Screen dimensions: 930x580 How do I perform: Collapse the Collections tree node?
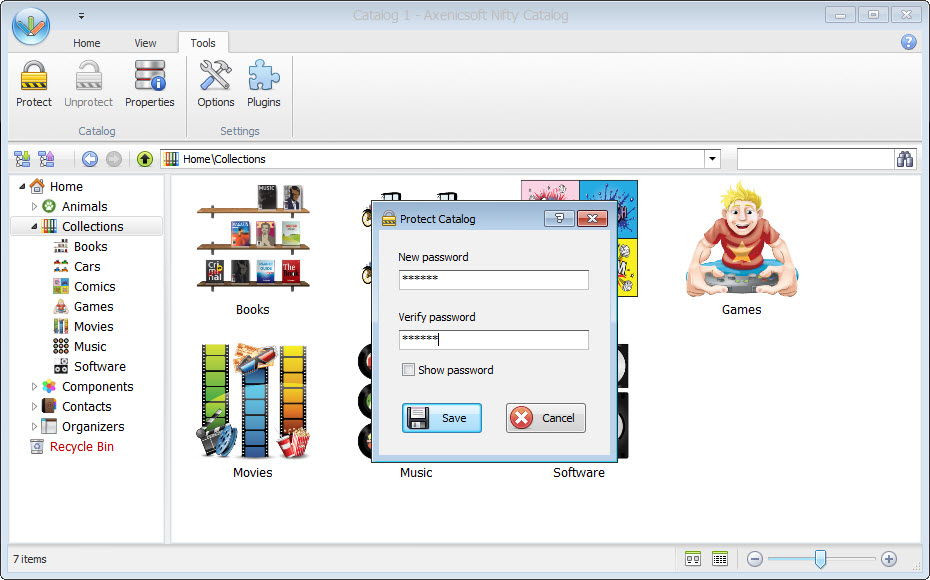(x=34, y=227)
